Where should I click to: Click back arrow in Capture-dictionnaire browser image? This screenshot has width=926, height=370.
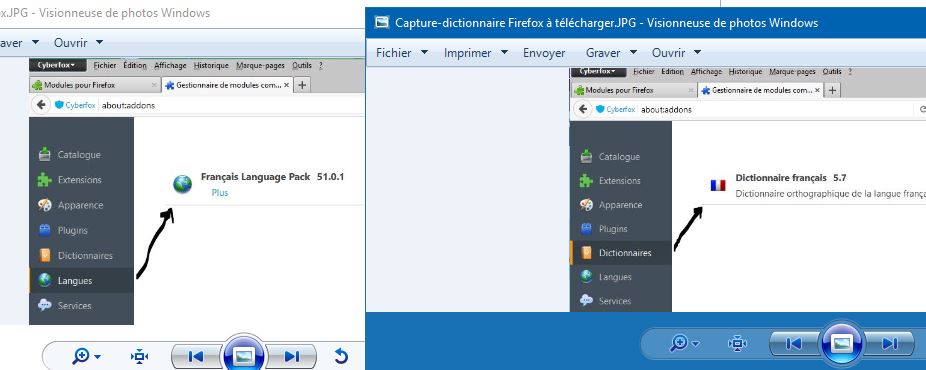tap(582, 109)
